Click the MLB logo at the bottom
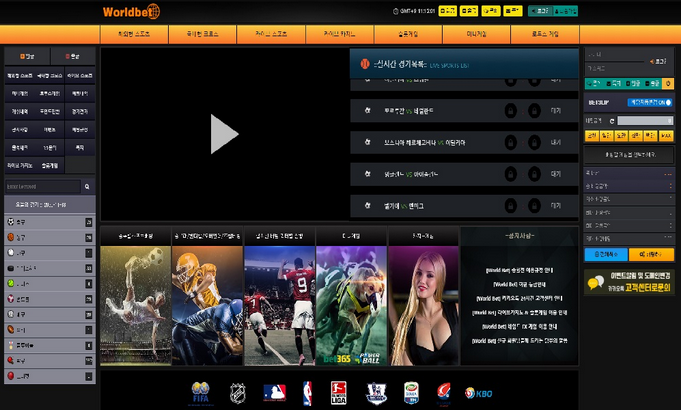The height and width of the screenshot is (411, 682). [x=275, y=393]
